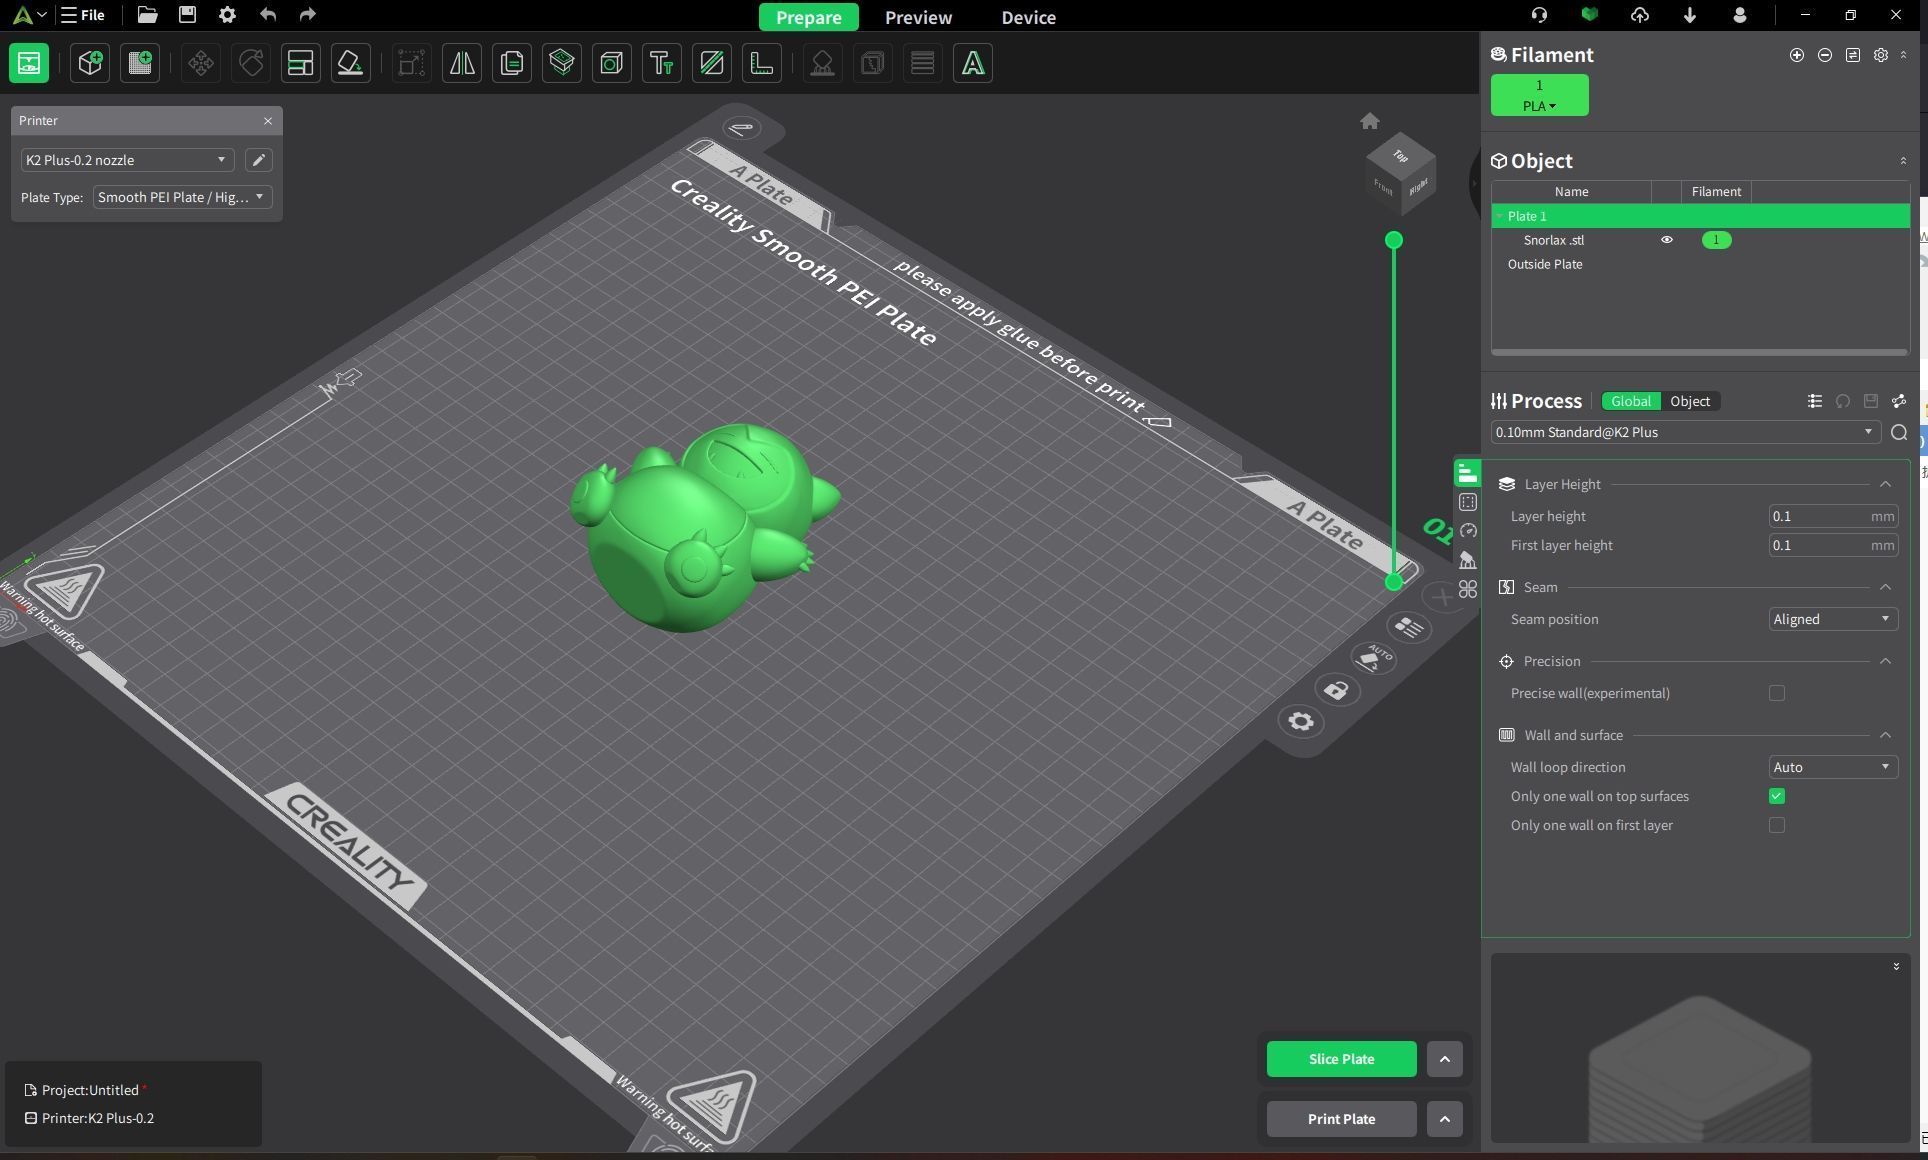This screenshot has height=1160, width=1928.
Task: Undo last action arrow
Action: 267,15
